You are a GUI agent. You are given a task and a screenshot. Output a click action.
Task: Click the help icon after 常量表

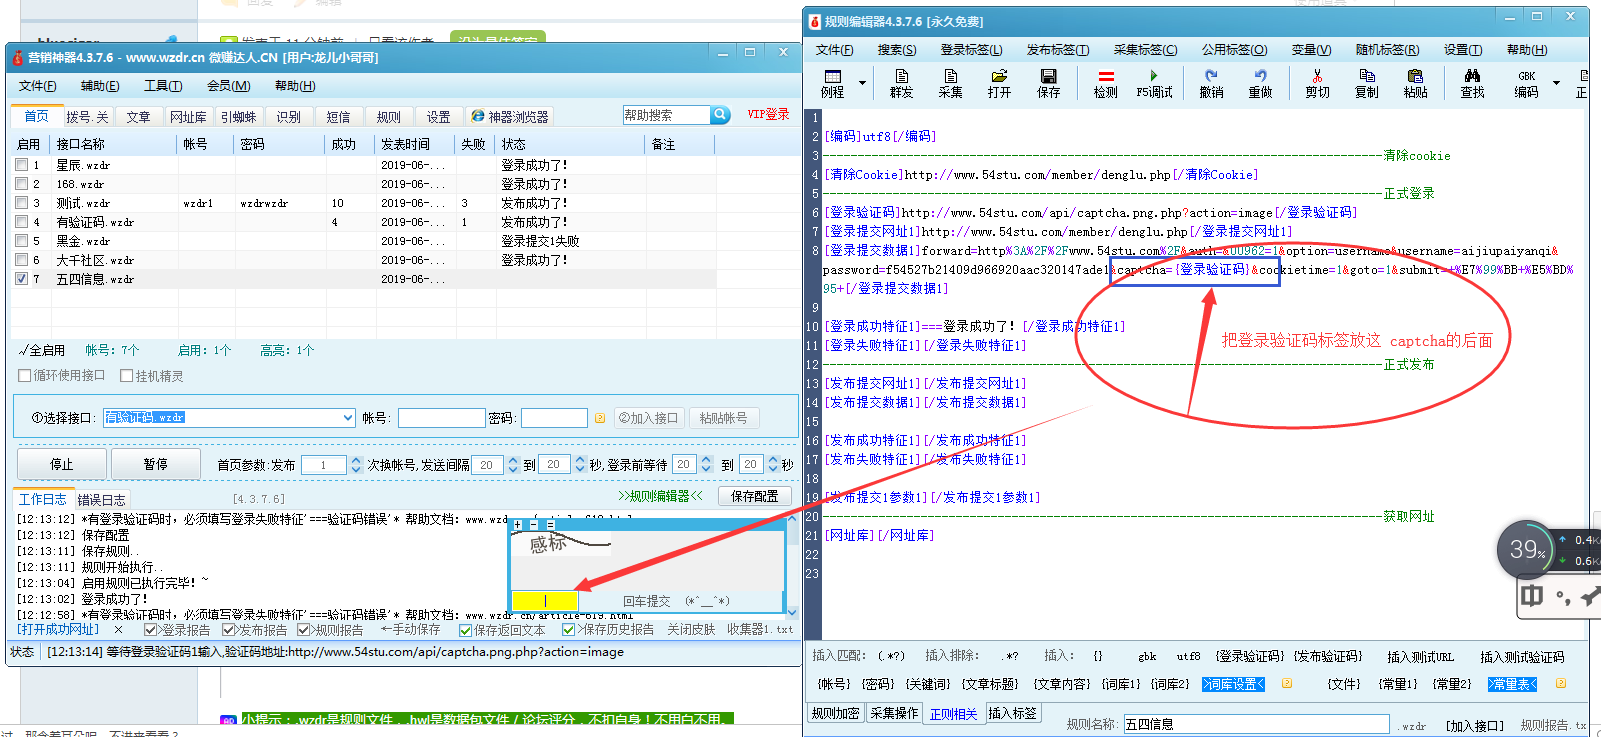coord(1560,684)
